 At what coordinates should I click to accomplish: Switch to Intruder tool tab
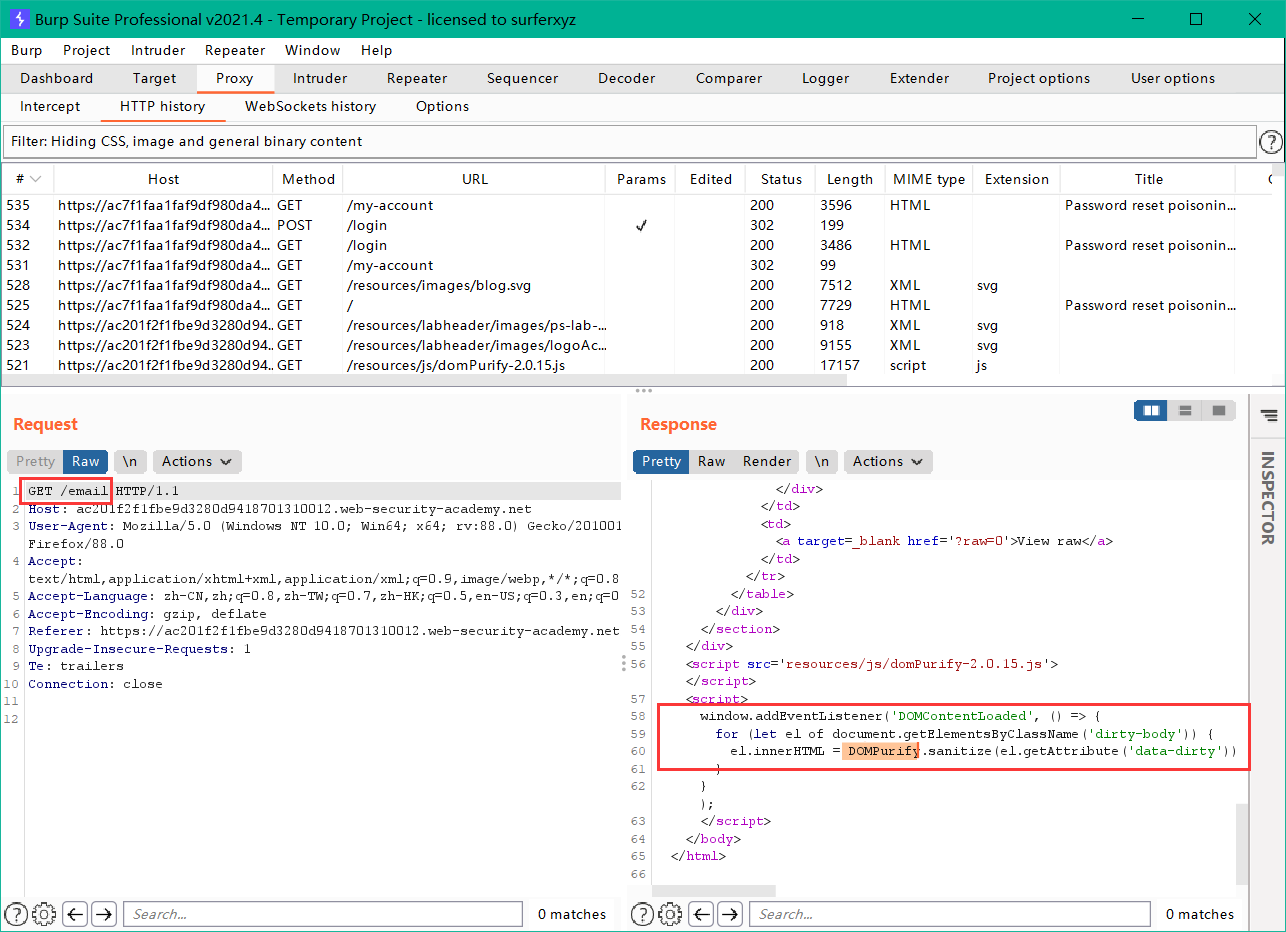pyautogui.click(x=320, y=78)
